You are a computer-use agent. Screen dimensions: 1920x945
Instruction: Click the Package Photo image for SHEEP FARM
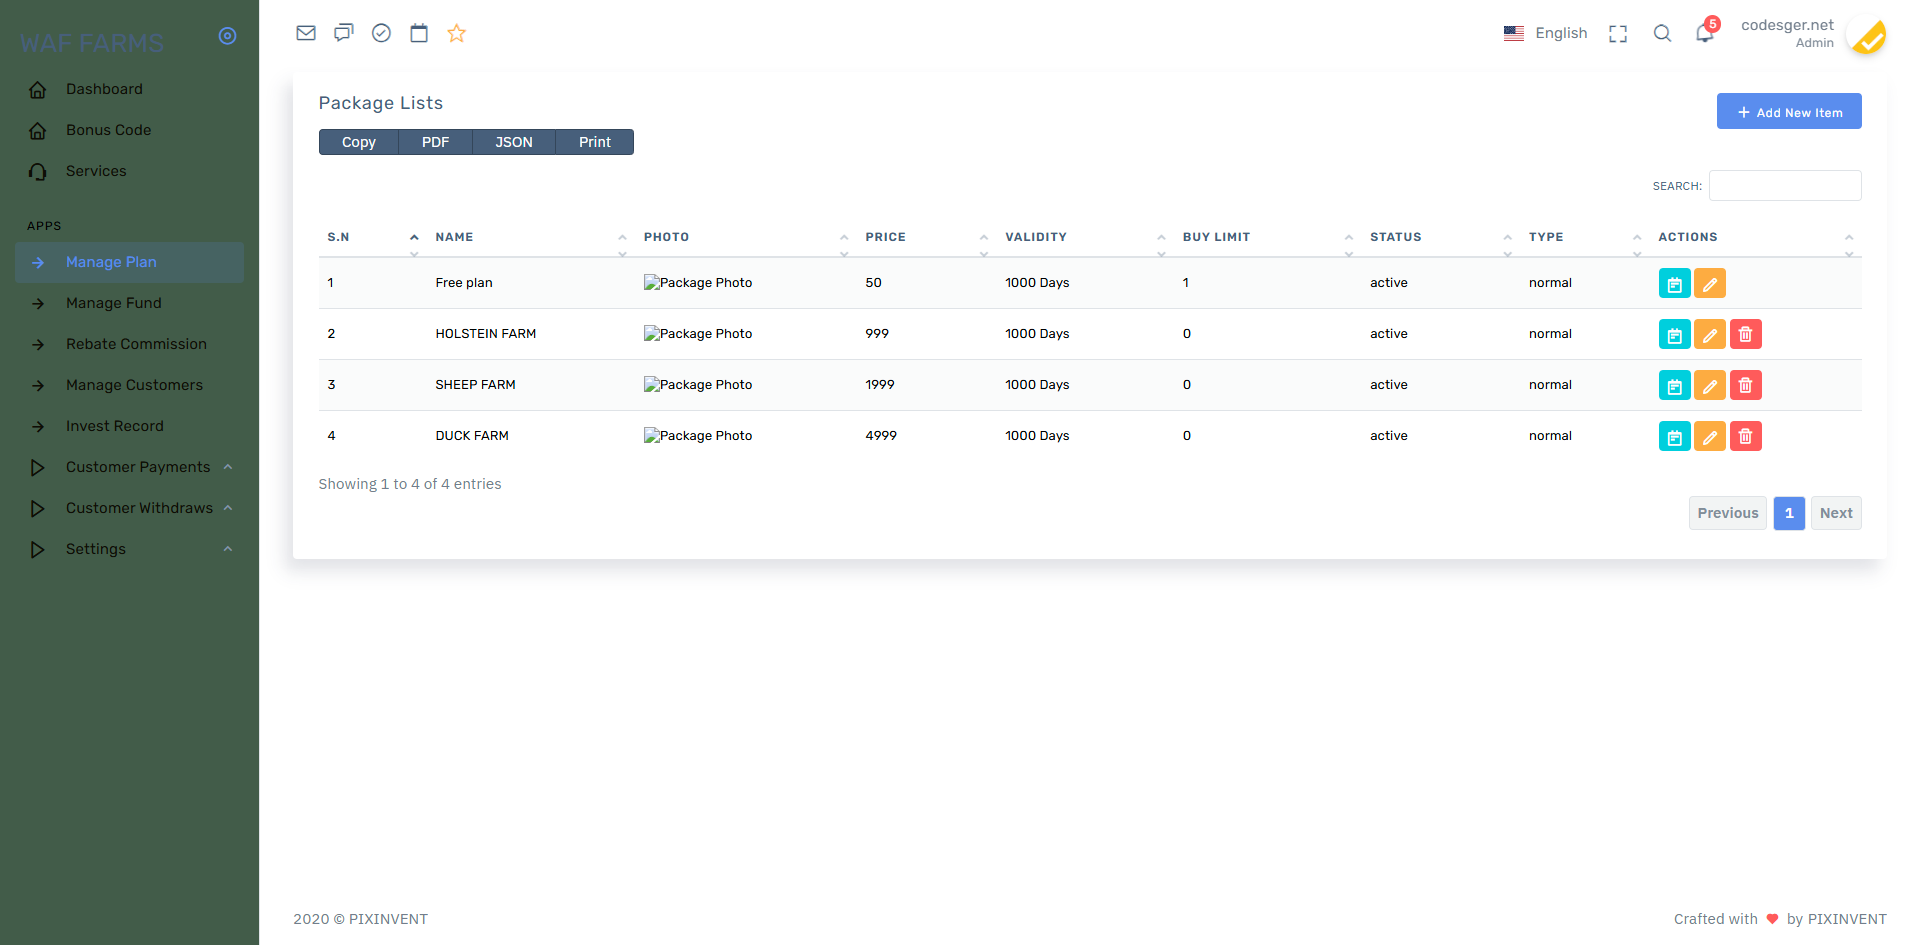click(698, 385)
